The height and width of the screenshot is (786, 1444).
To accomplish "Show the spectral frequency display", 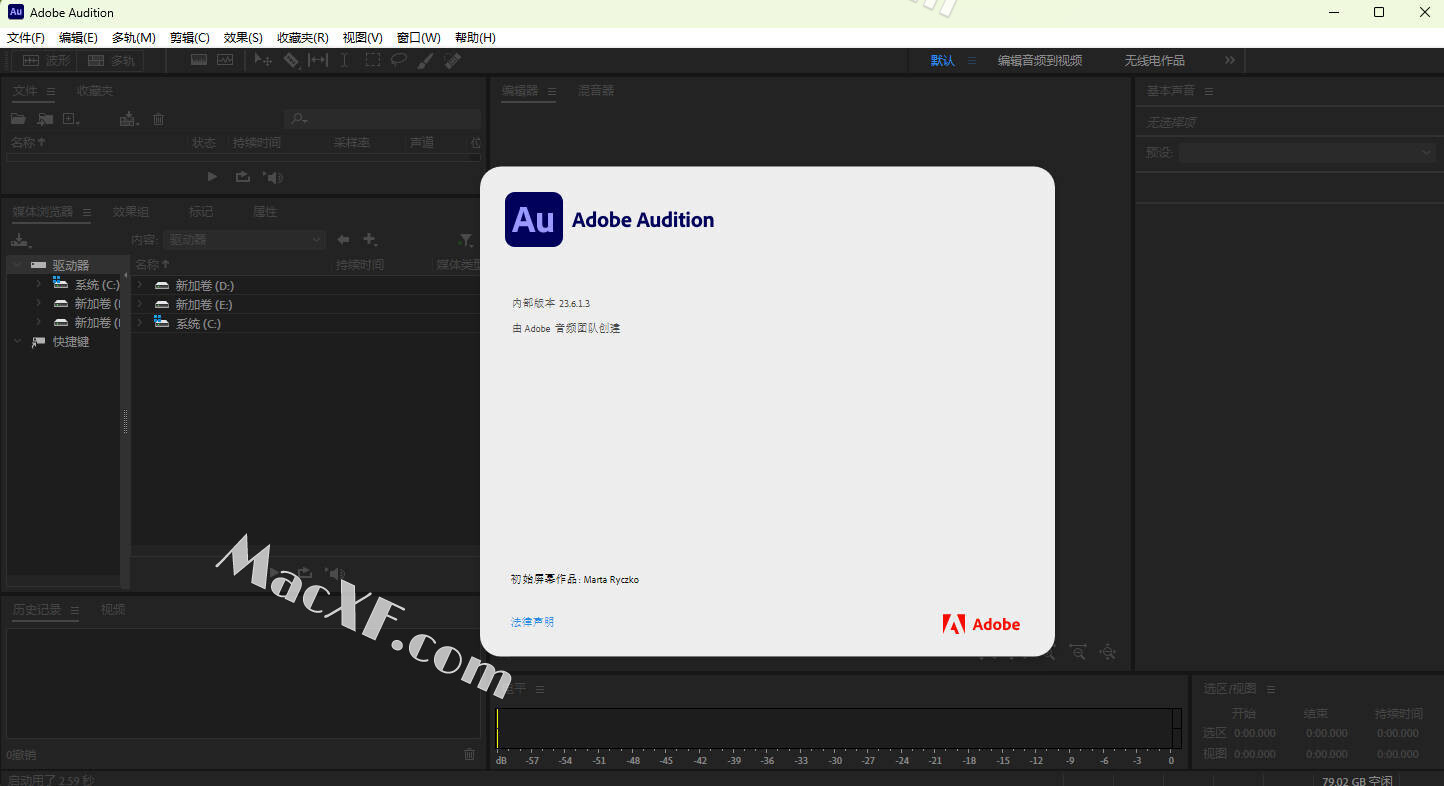I will pos(199,60).
